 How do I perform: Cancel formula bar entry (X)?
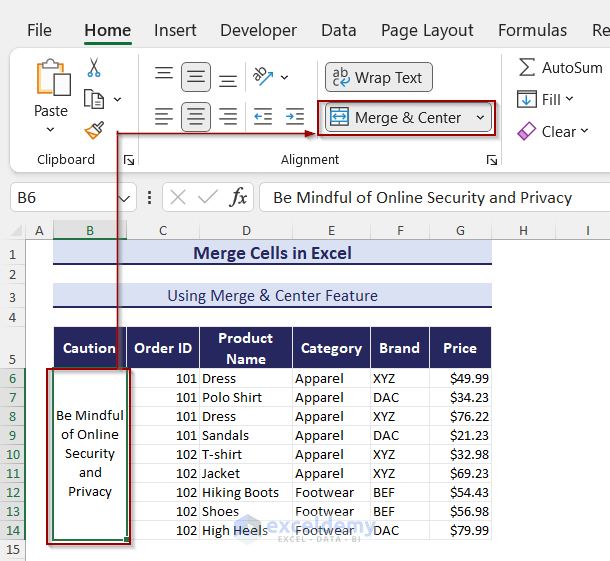178,198
